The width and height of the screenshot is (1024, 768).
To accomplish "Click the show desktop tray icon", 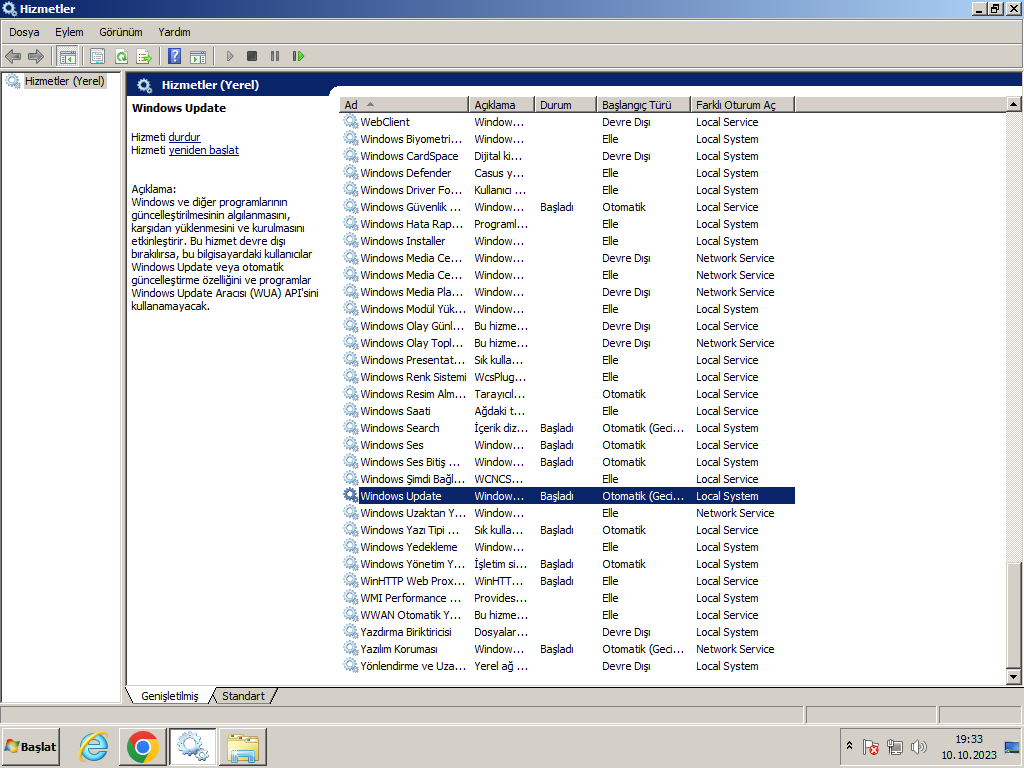I will (x=1012, y=746).
